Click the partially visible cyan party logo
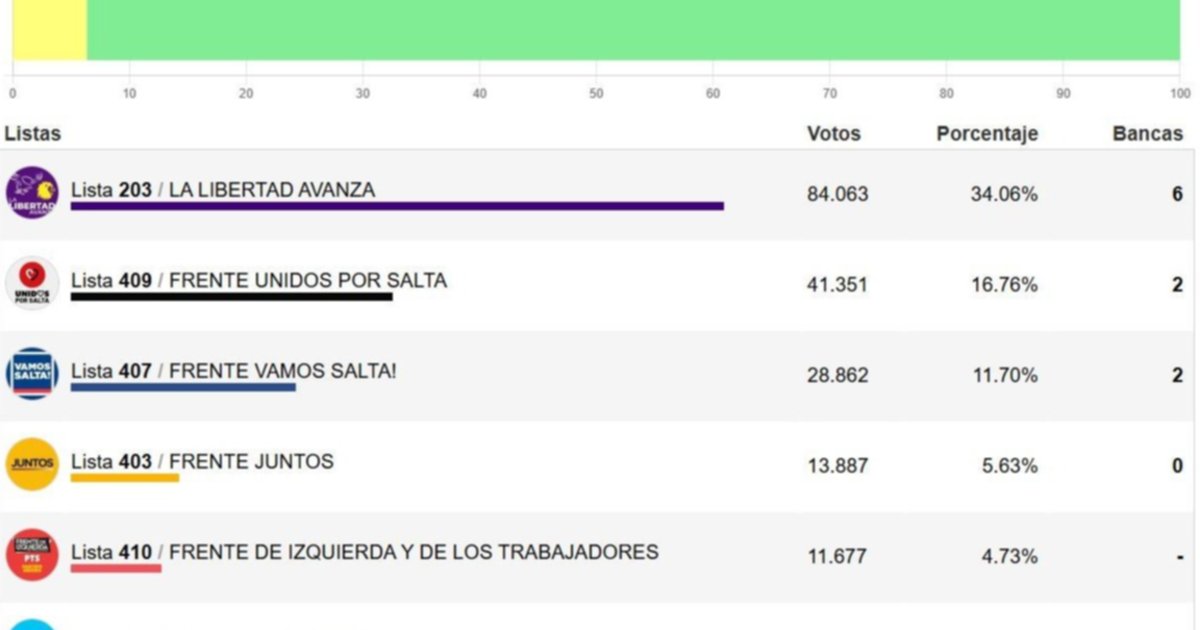The width and height of the screenshot is (1200, 630). (32, 624)
